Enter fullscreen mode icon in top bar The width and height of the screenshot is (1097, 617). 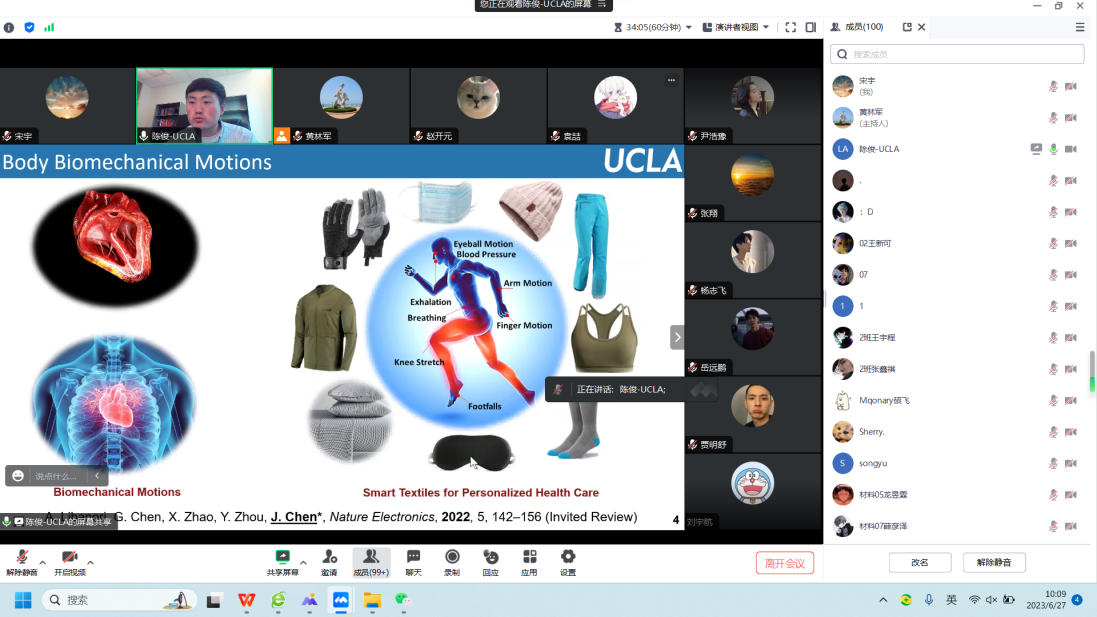790,27
